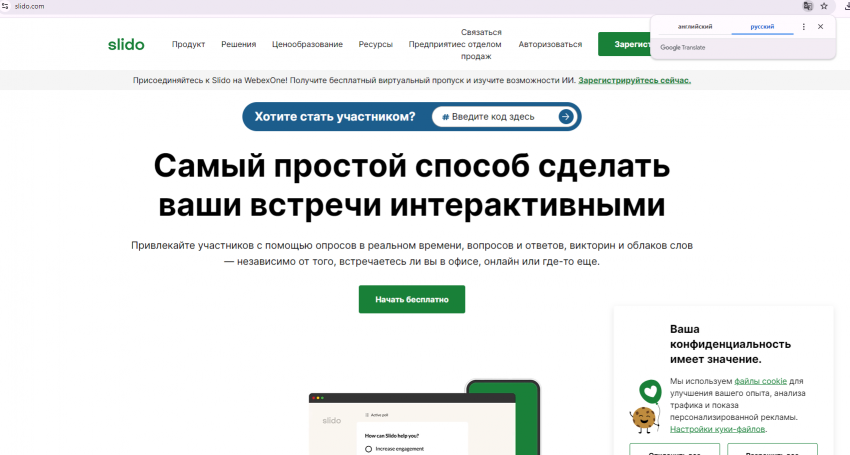Select the русский translation tab

762,27
